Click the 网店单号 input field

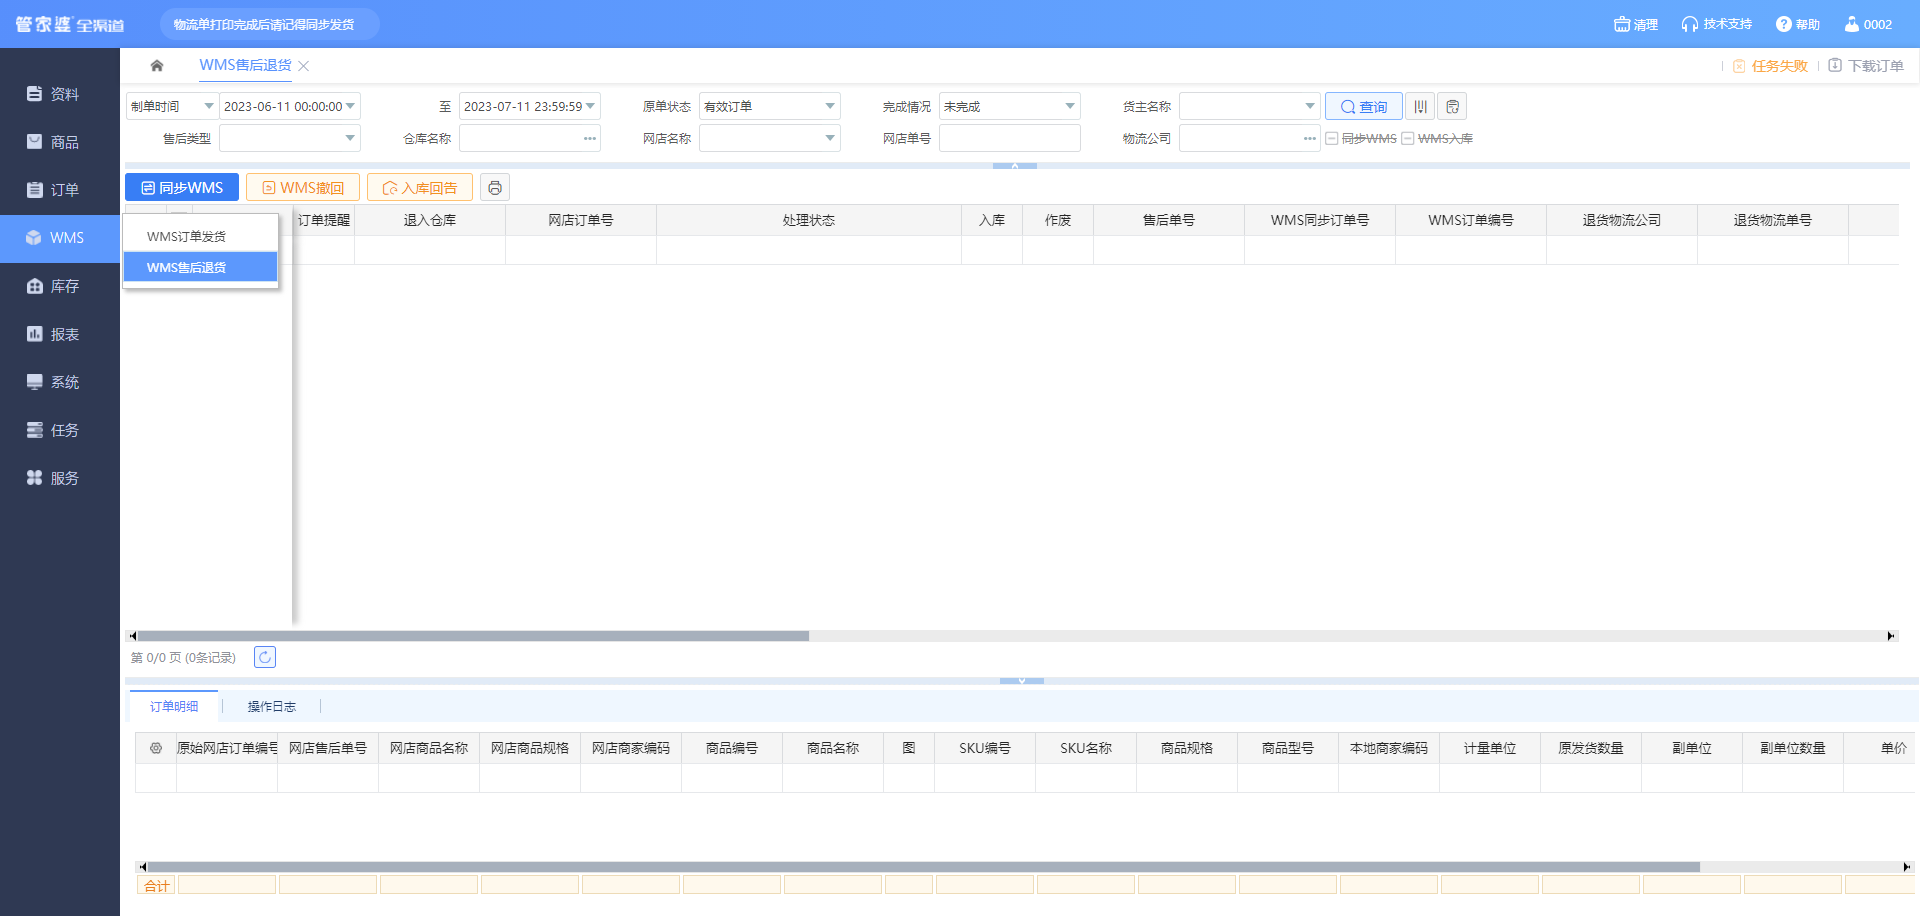(x=1010, y=139)
